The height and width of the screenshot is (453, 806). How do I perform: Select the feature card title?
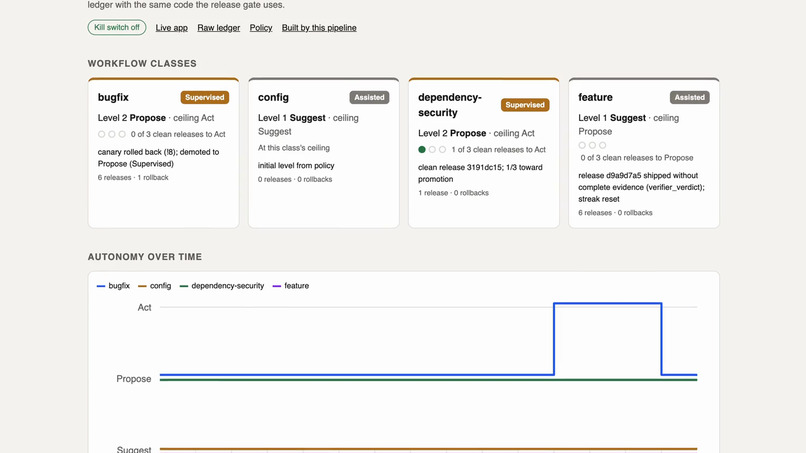595,97
